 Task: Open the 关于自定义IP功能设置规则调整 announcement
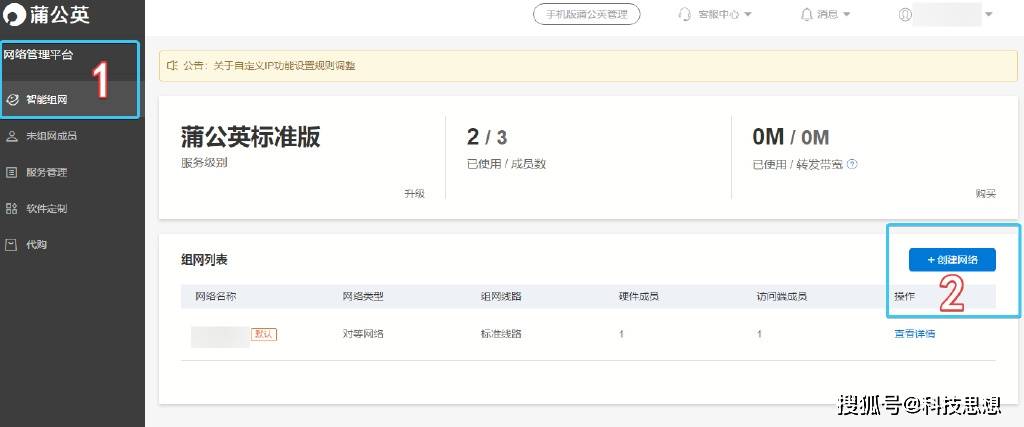pos(284,65)
